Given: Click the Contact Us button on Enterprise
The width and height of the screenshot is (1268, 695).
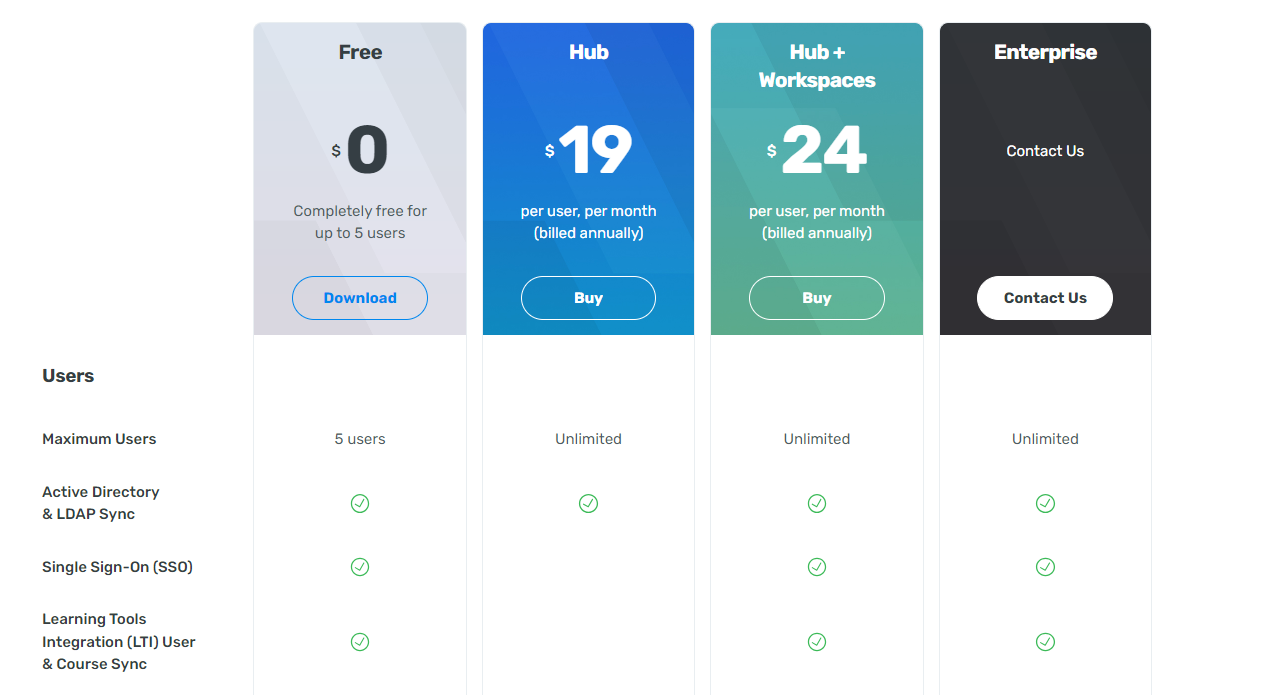Looking at the screenshot, I should [x=1045, y=297].
